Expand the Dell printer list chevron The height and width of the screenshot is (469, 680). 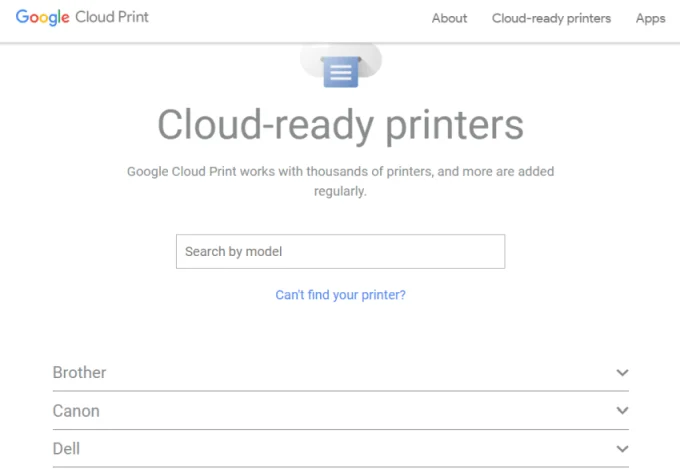tap(622, 449)
